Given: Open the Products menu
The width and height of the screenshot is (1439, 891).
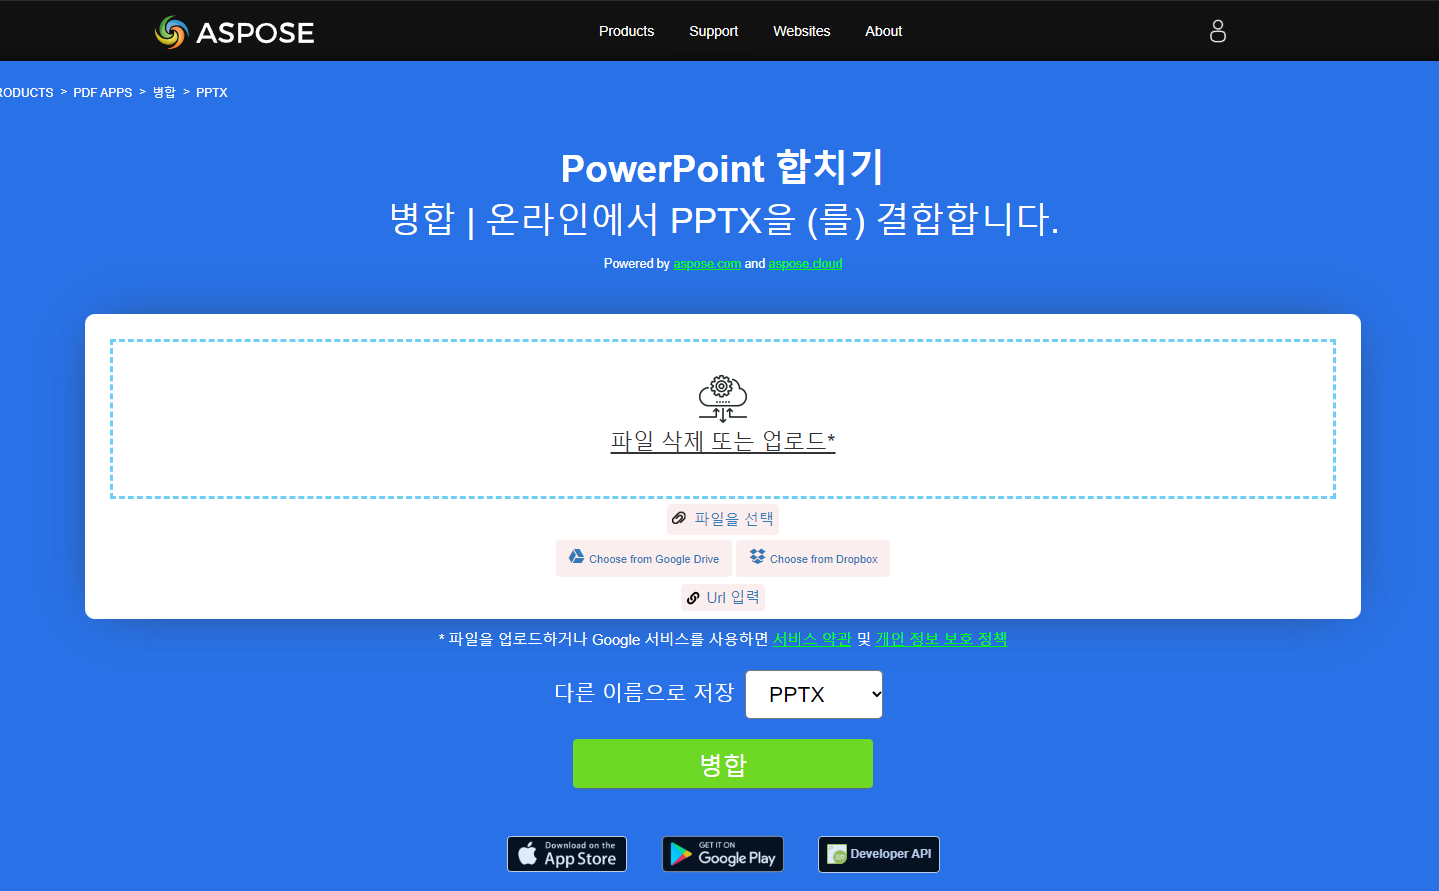Looking at the screenshot, I should tap(626, 31).
